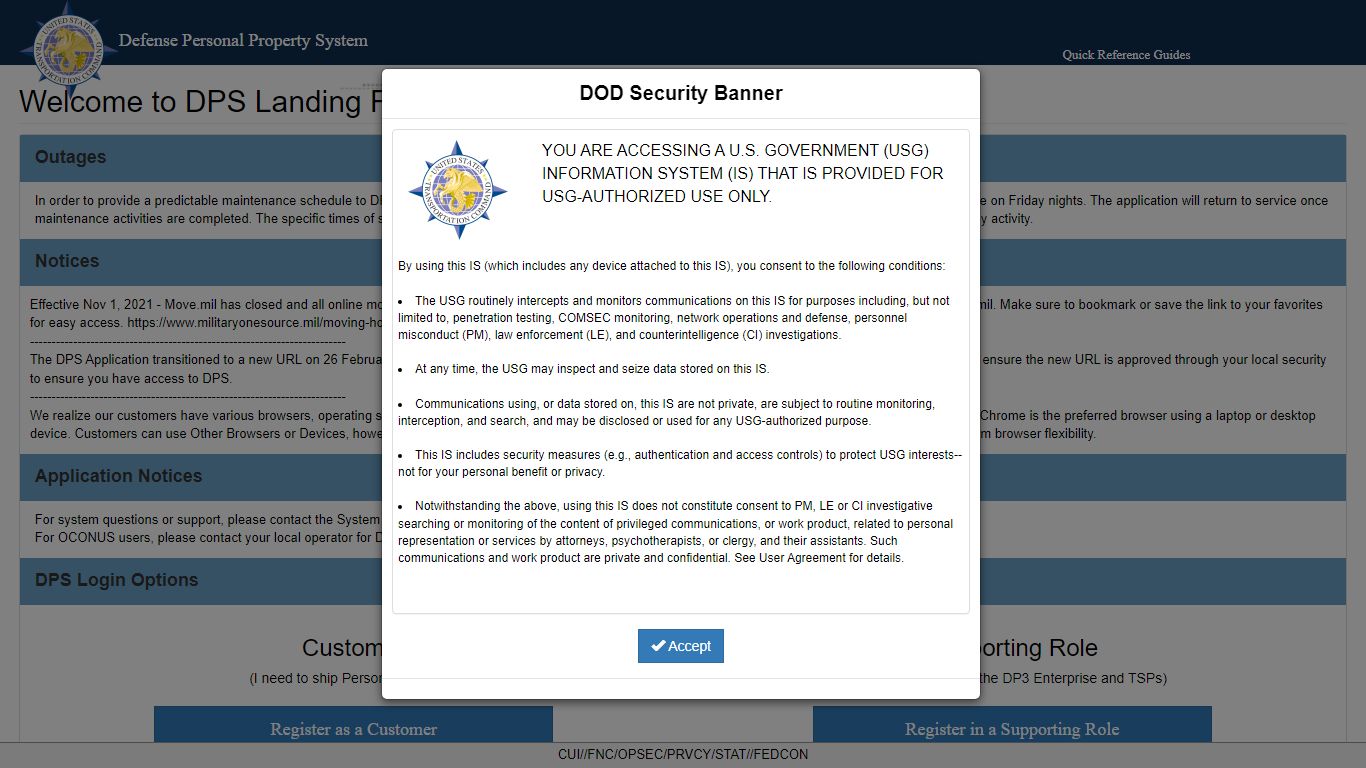The image size is (1366, 768).
Task: Click the USTRANSCOM logo in page header
Action: tap(68, 46)
